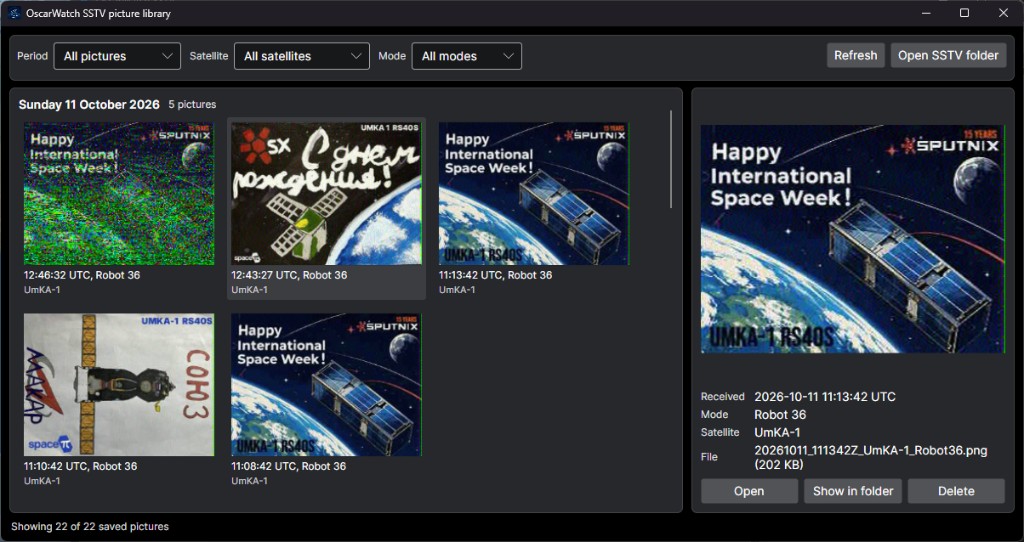The height and width of the screenshot is (542, 1024).
Task: Open the Mode dropdown showing All modes
Action: 466,56
